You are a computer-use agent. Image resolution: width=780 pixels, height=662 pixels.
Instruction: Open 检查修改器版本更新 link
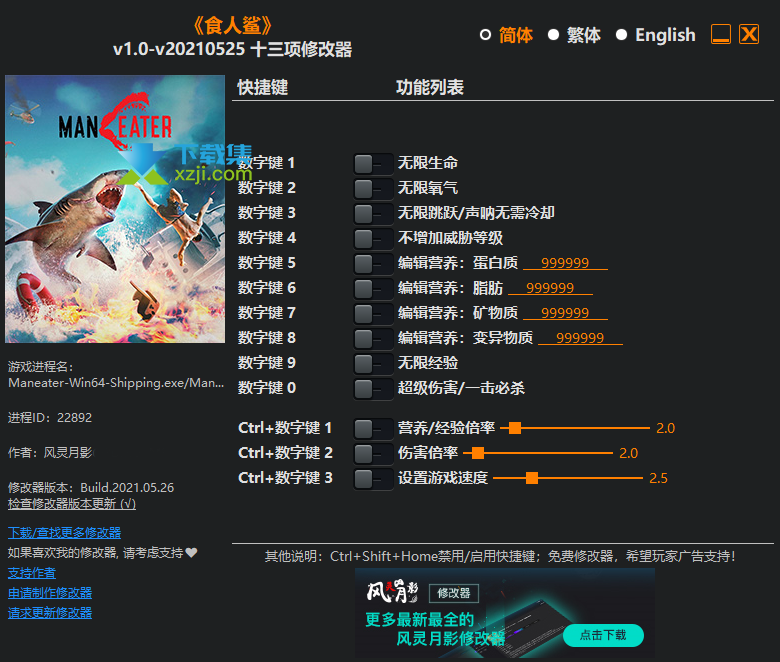tap(72, 503)
